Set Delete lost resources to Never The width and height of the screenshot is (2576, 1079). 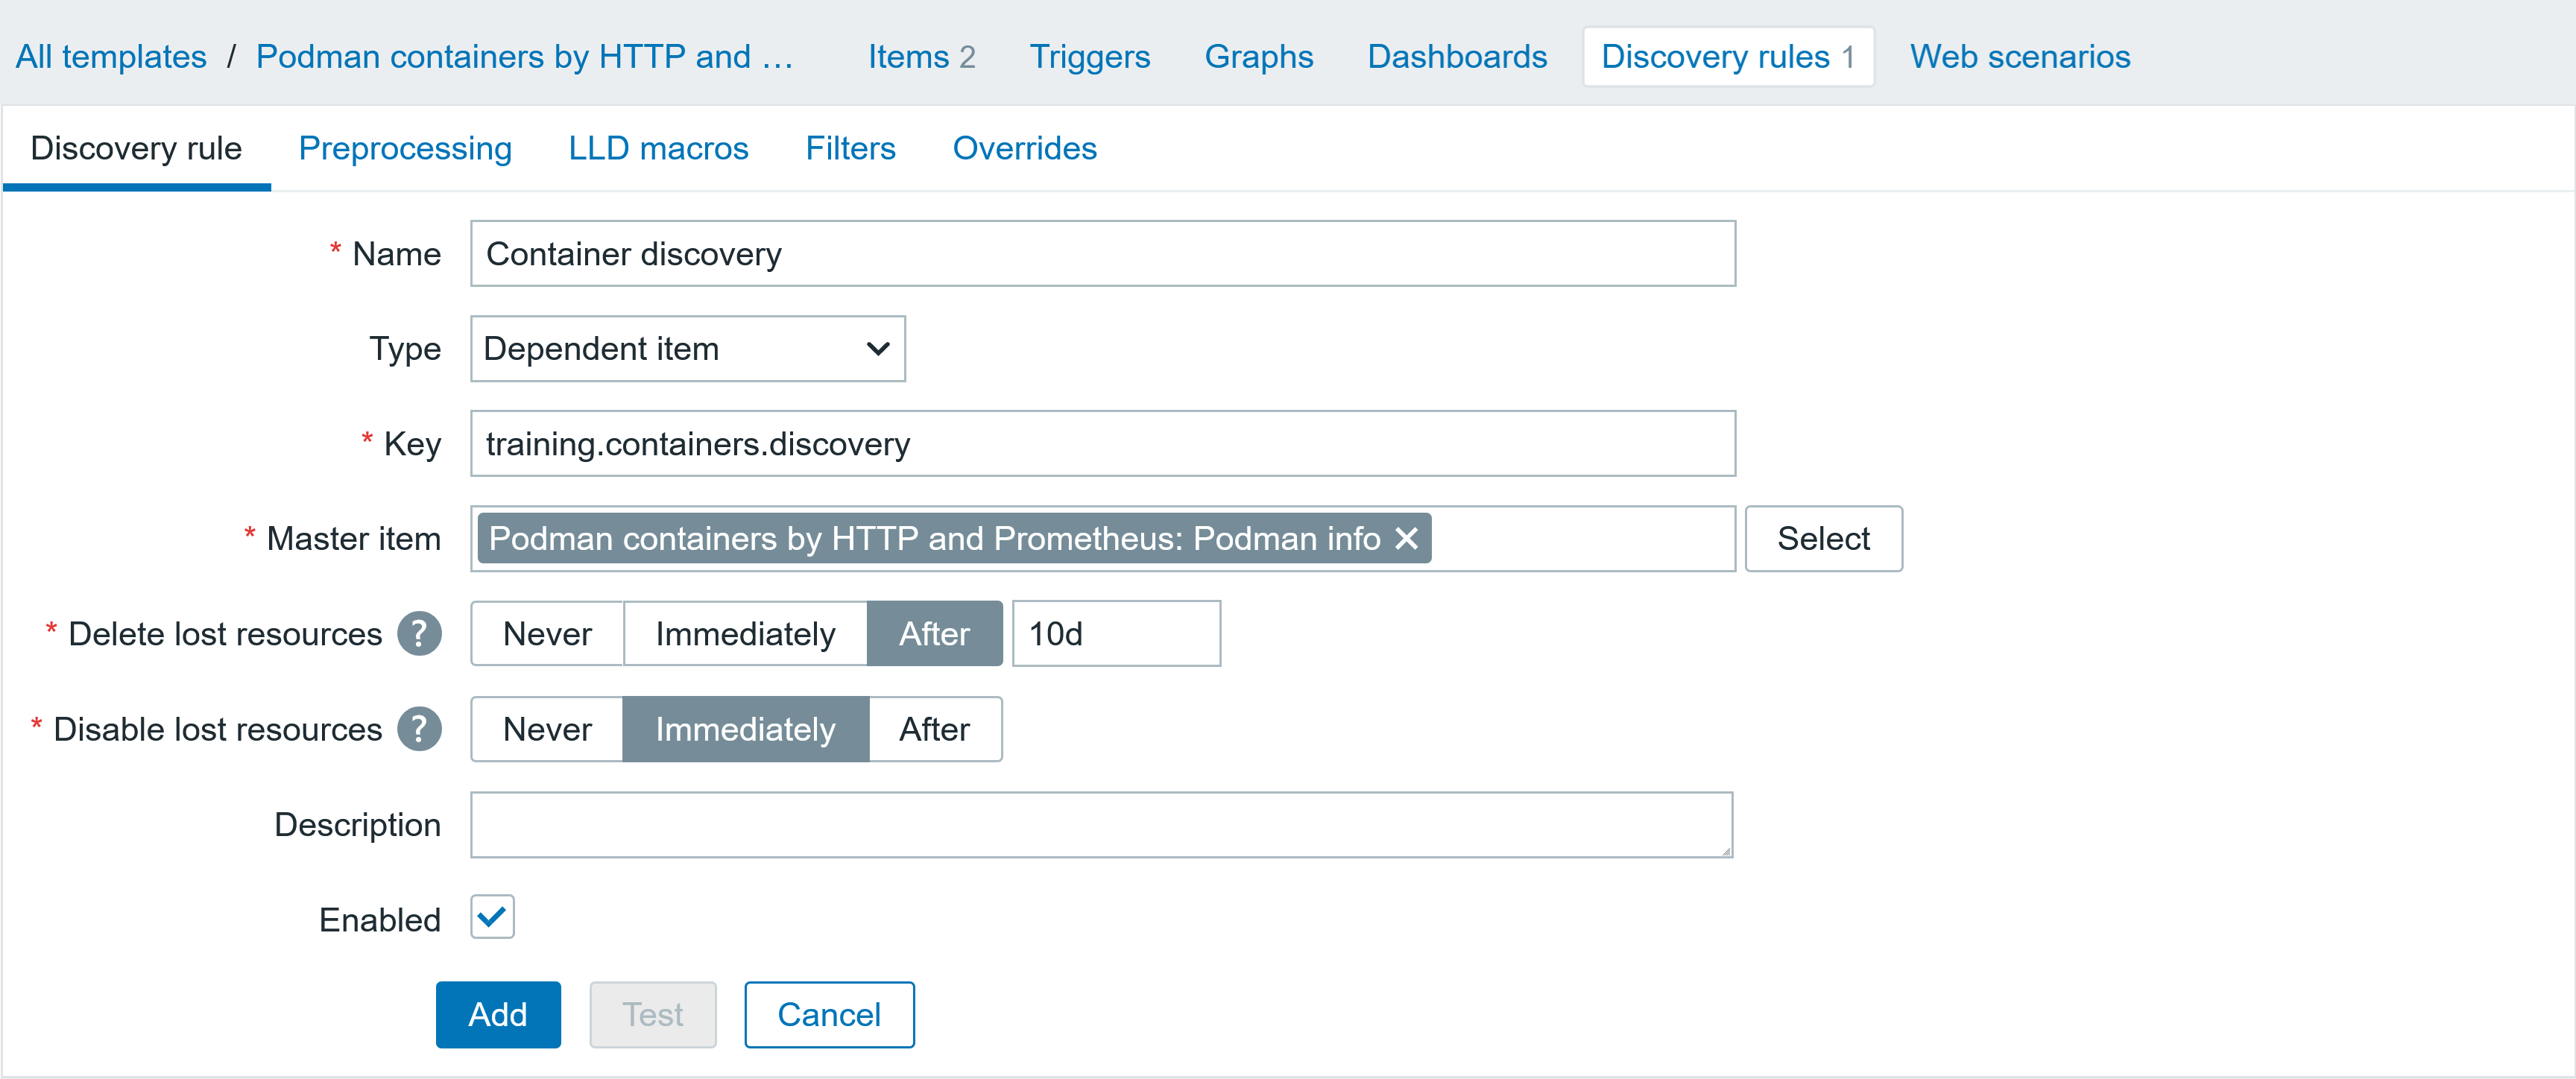coord(547,634)
